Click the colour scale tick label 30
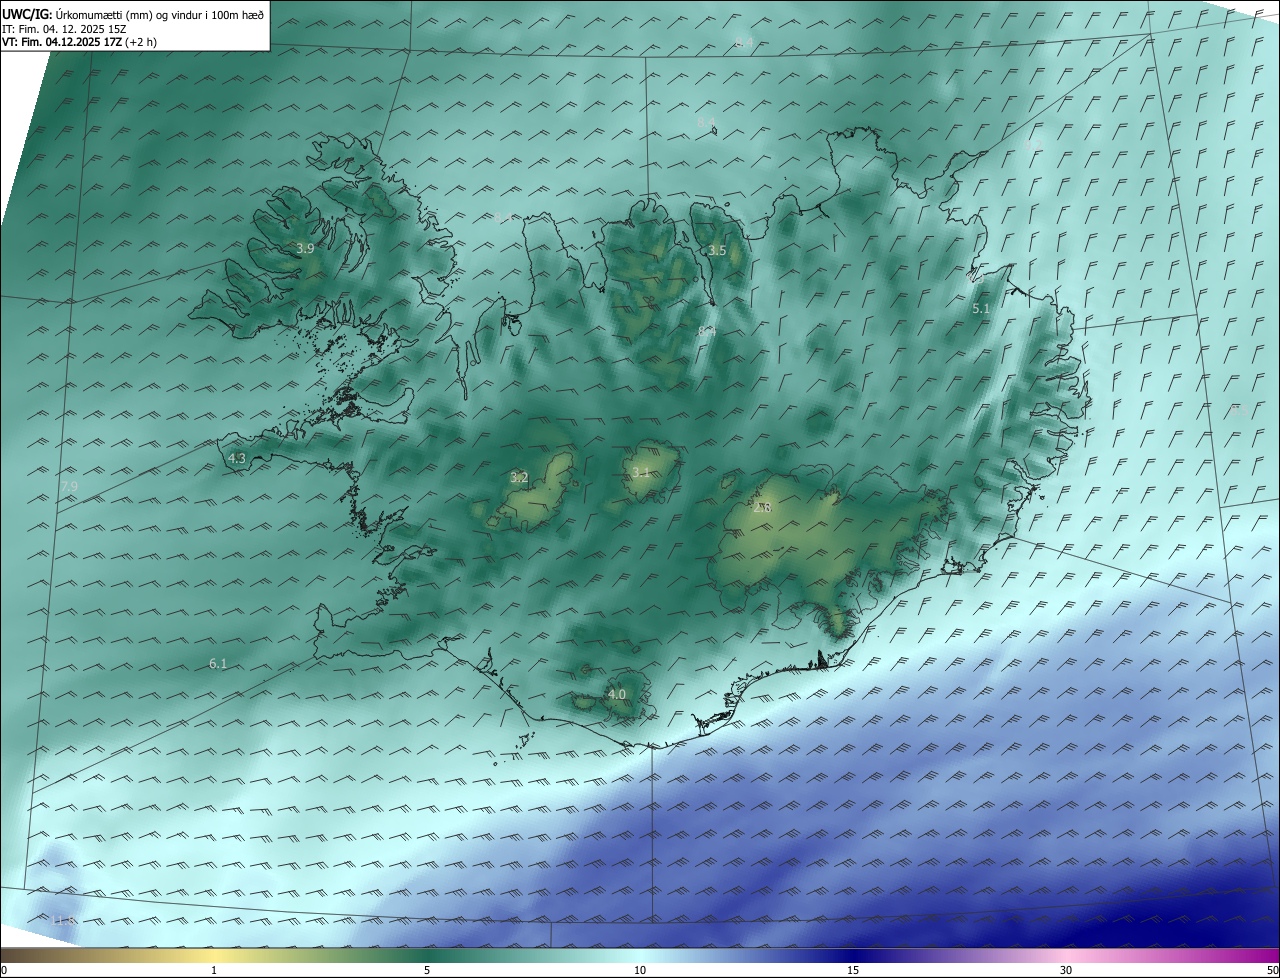Screen dimensions: 1280x978 coord(1066,970)
